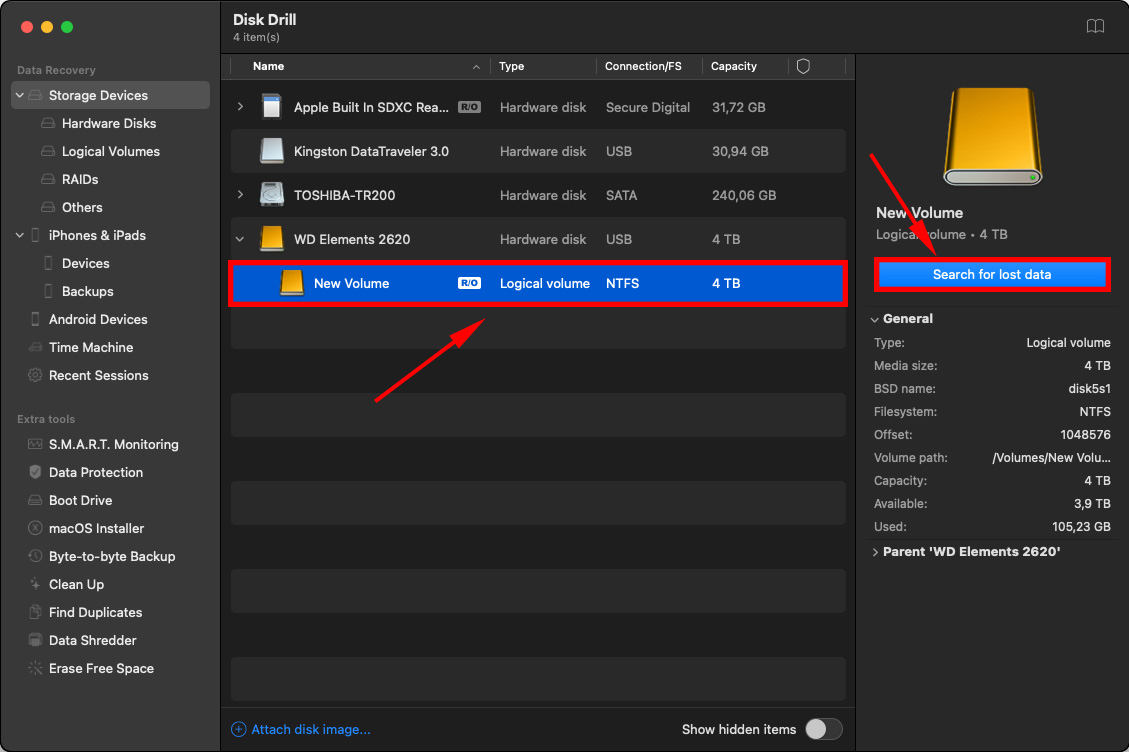
Task: Click the Boot Drive icon
Action: click(x=35, y=500)
